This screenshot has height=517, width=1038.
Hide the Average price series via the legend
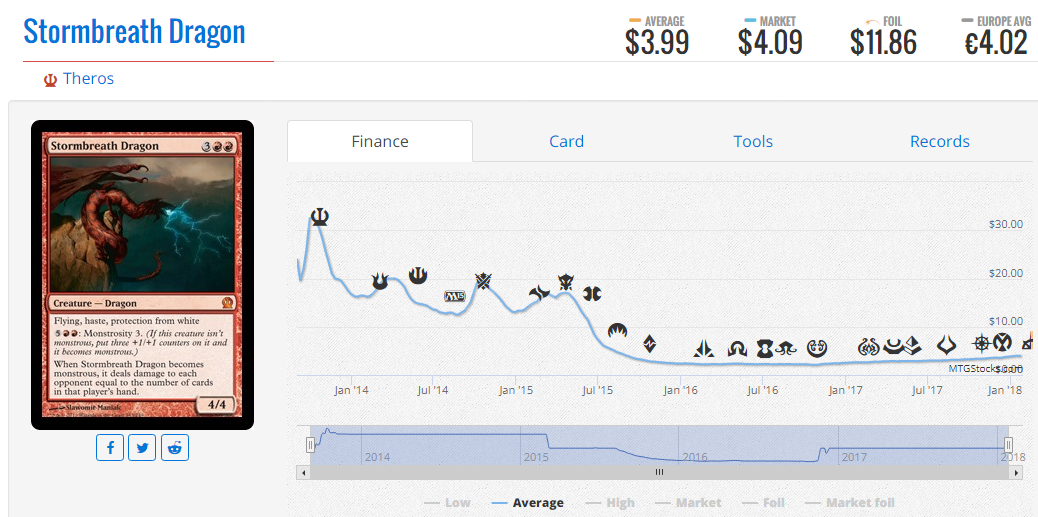[528, 503]
